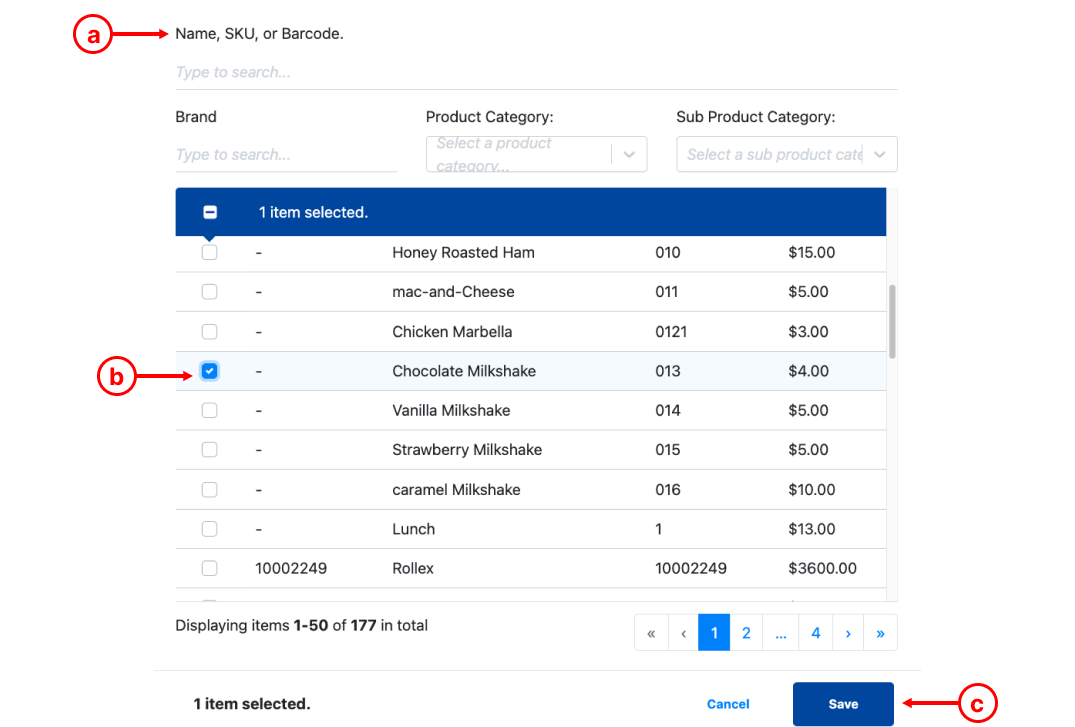Click the Cancel link
Image resolution: width=1075 pixels, height=727 pixels.
[x=728, y=704]
